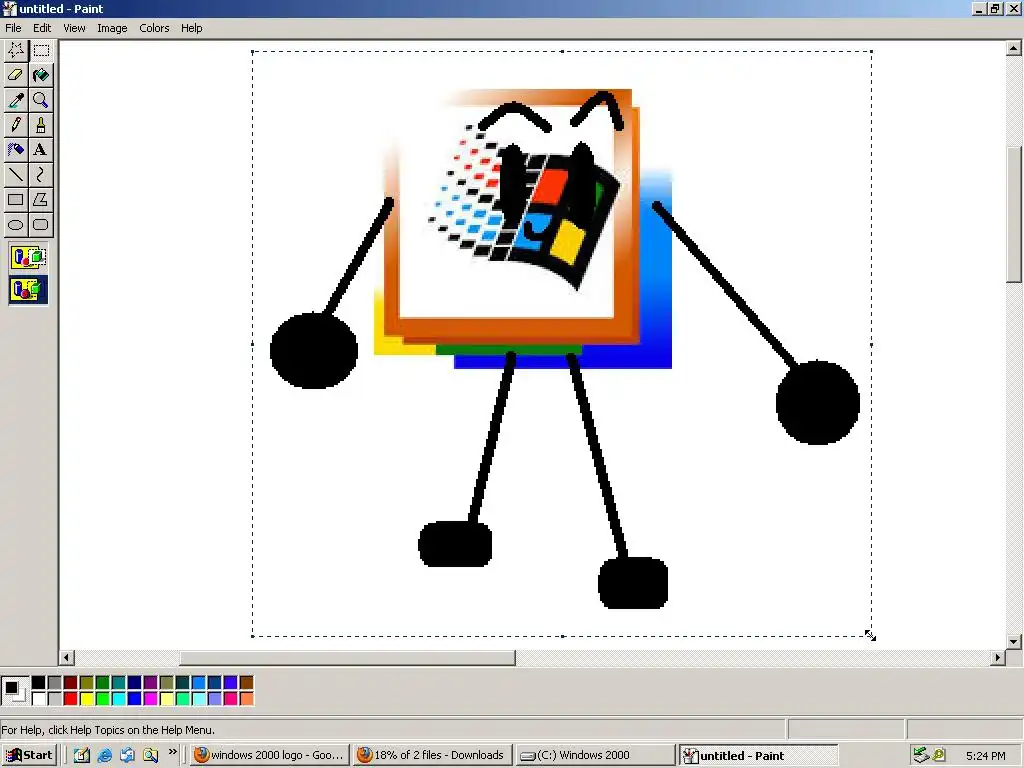Click the horizontal scrollbar right arrow

[997, 658]
